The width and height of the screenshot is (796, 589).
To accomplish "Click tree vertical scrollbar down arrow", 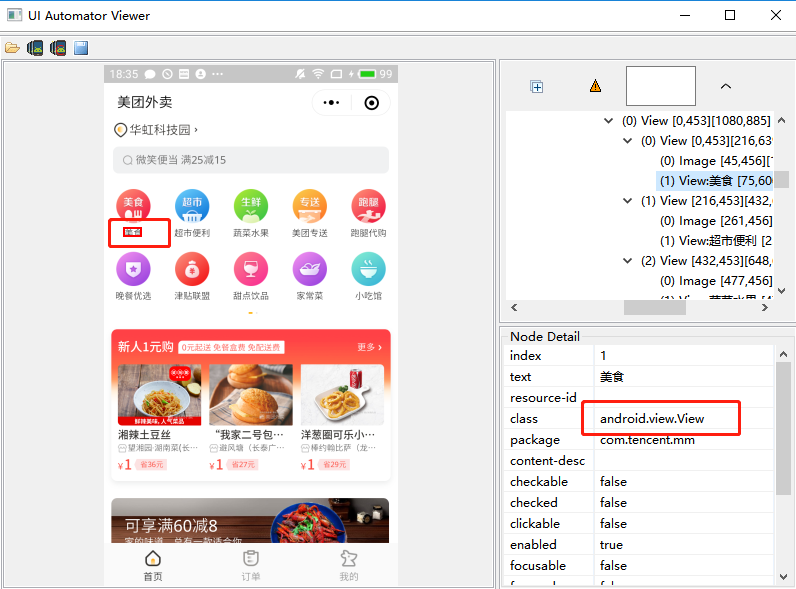I will click(x=782, y=291).
